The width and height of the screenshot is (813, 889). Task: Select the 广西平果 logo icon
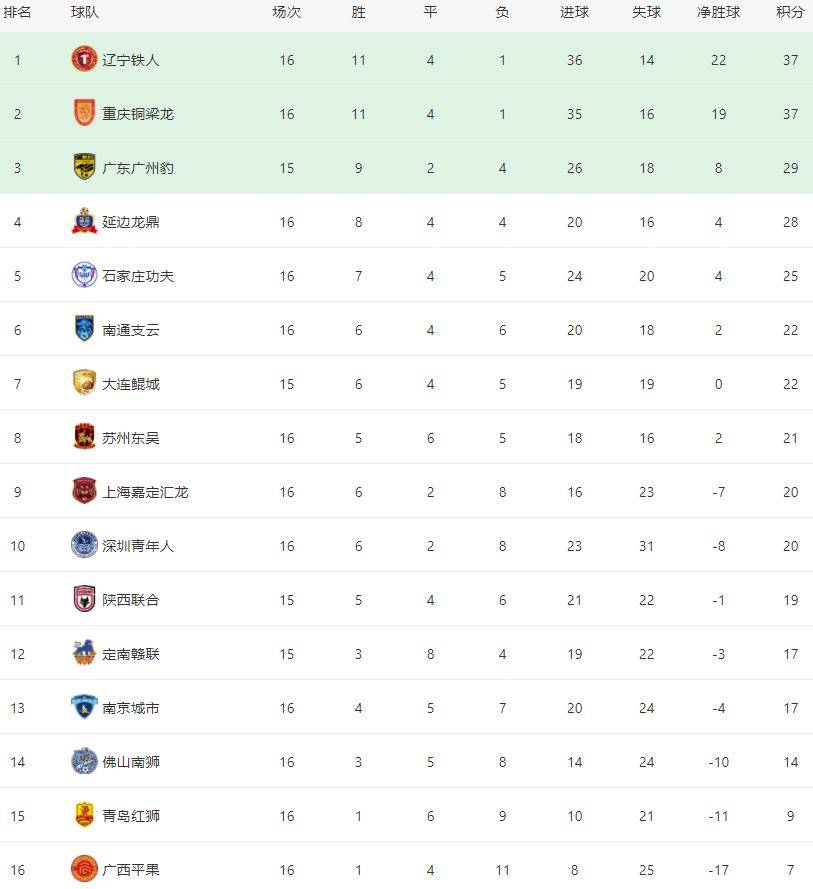tap(84, 869)
